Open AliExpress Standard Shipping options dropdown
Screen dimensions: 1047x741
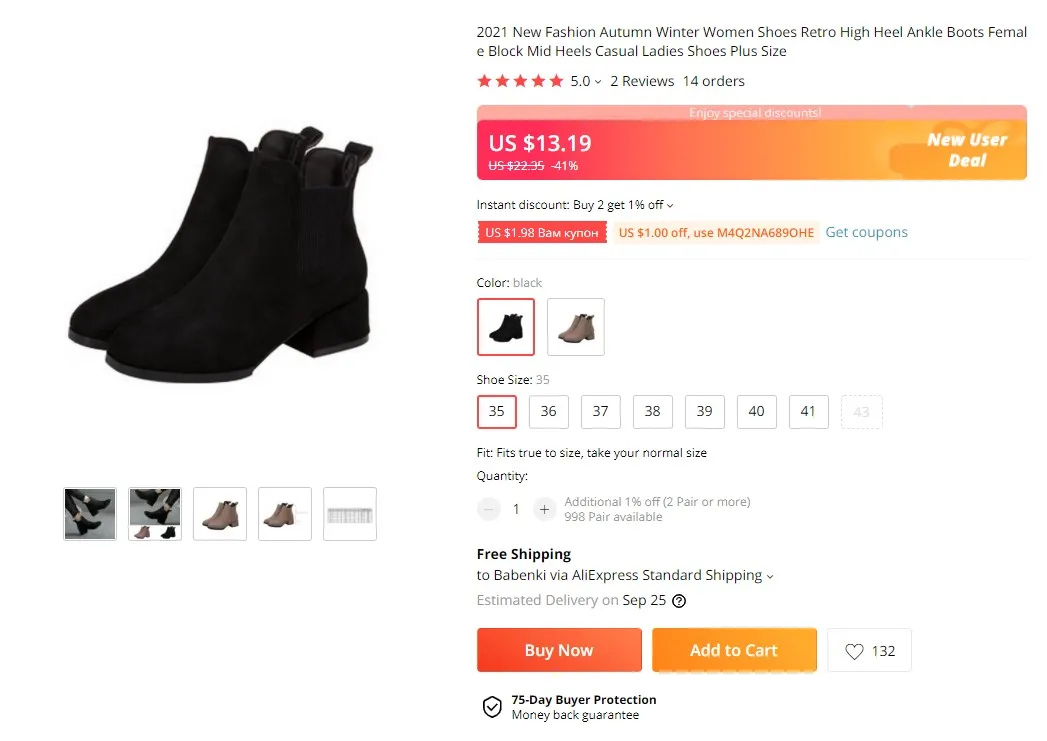pyautogui.click(x=770, y=576)
